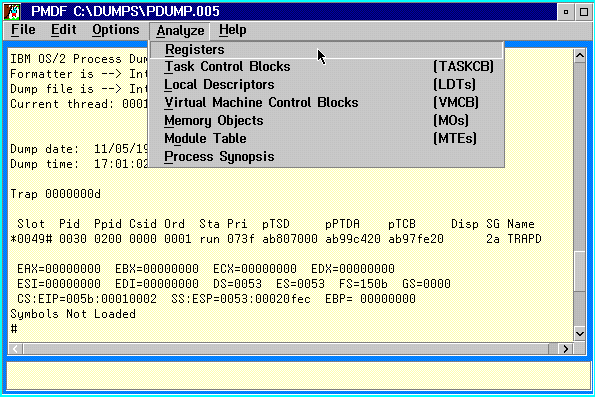
Task: Click the vertical scrollbar up arrow
Action: coord(580,56)
